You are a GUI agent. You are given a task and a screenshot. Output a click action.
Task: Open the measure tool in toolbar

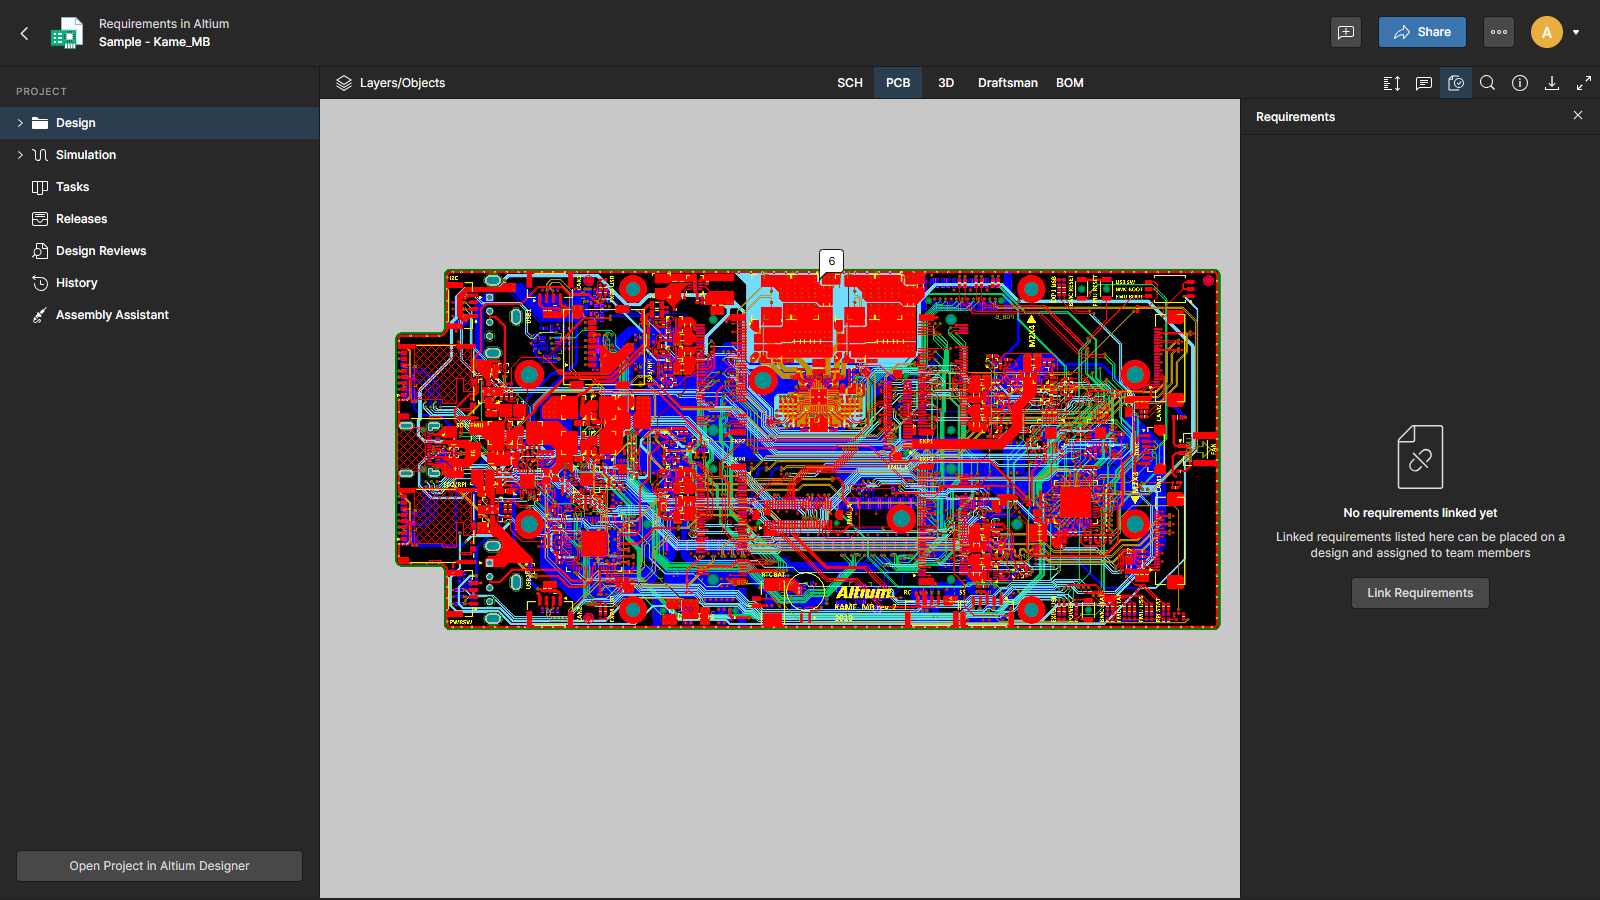click(1391, 83)
